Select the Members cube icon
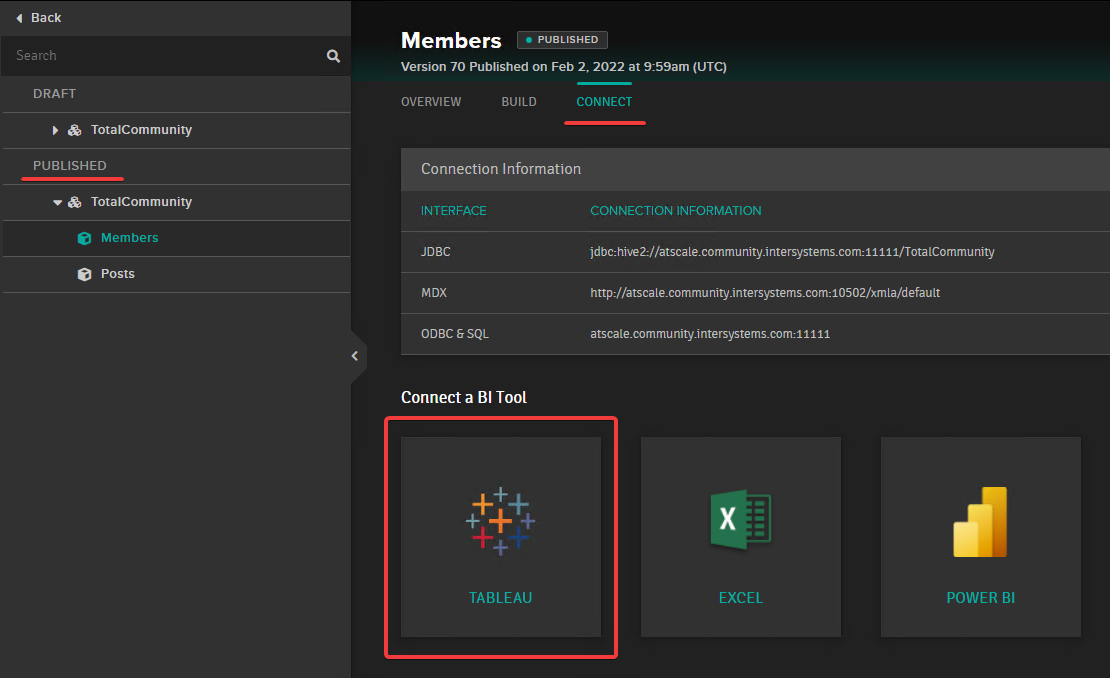The height and width of the screenshot is (678, 1110). [84, 239]
